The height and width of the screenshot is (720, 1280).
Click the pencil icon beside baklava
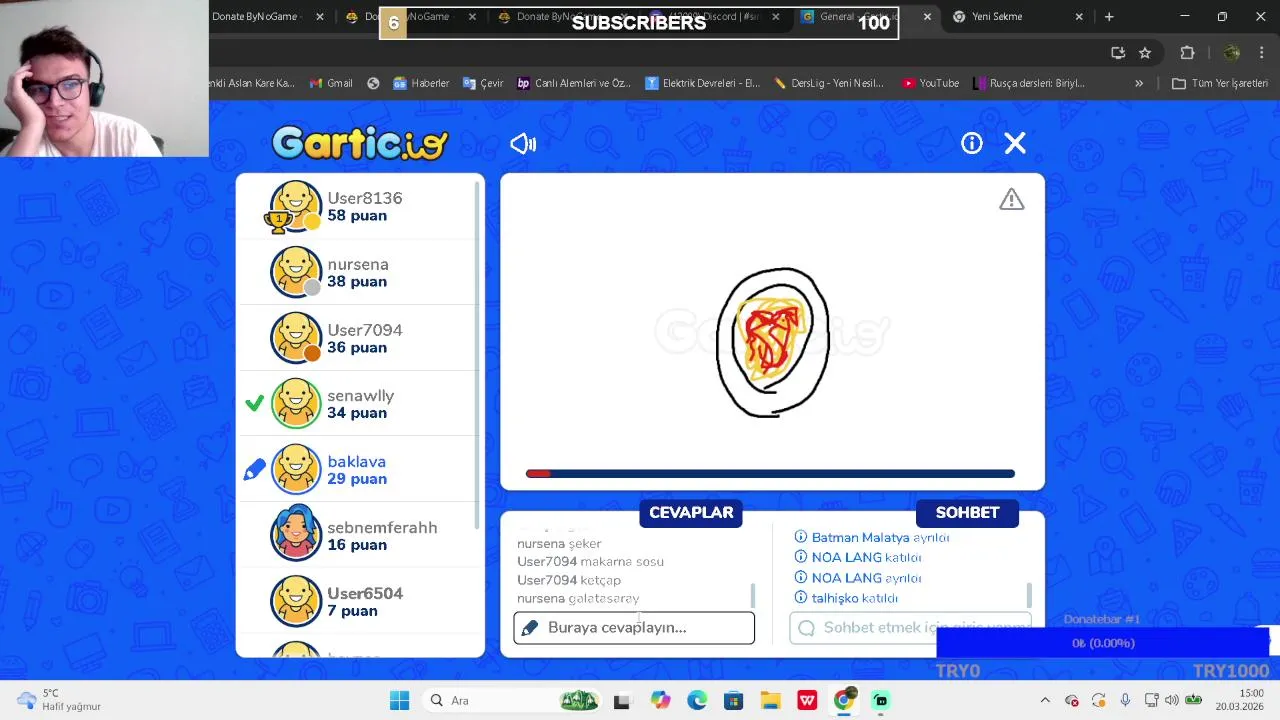pyautogui.click(x=255, y=469)
